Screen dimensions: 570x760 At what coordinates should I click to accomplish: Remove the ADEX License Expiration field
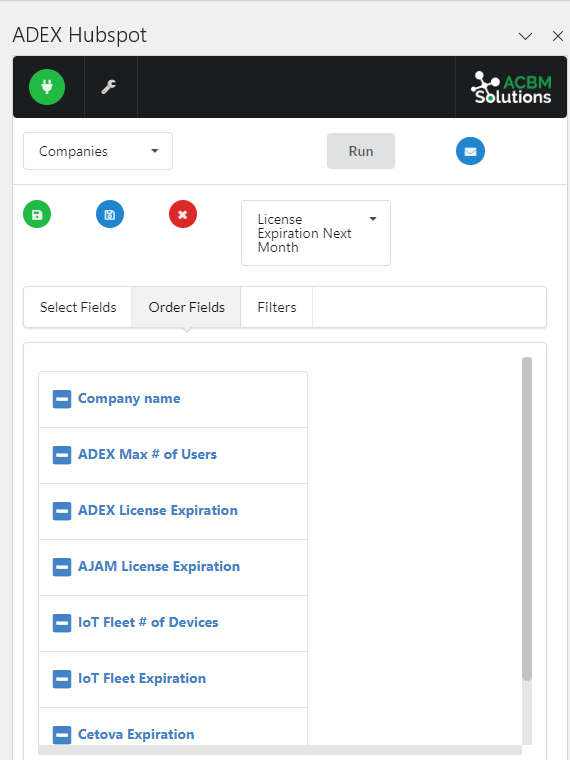(x=62, y=511)
